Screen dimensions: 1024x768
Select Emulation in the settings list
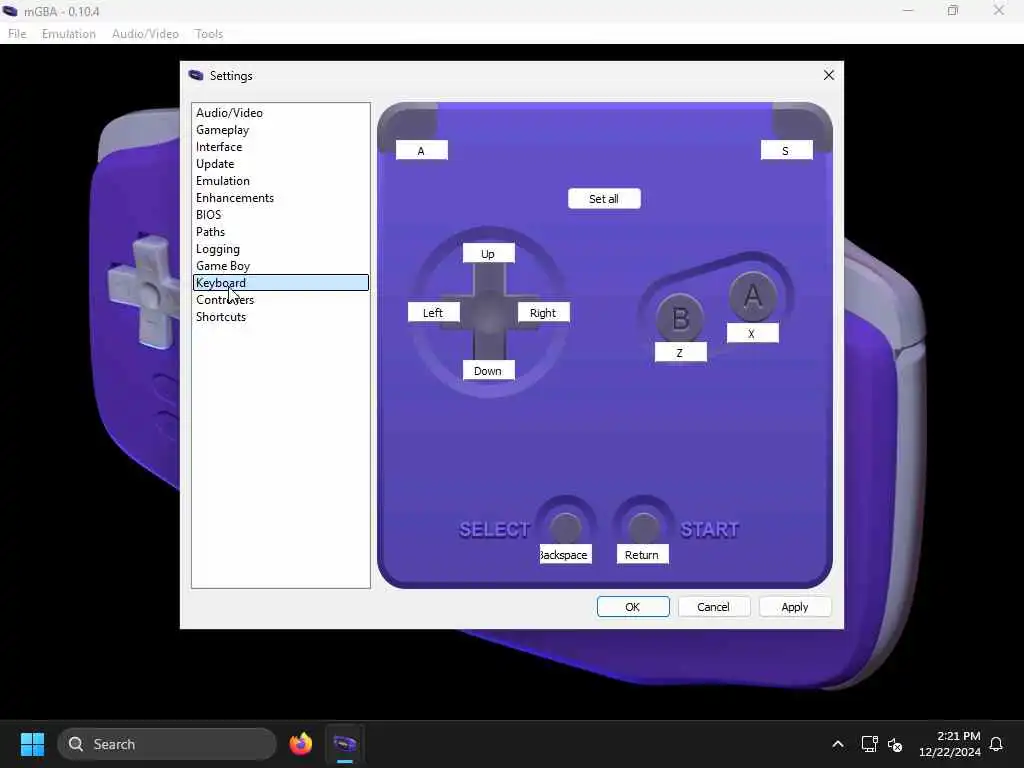point(281,181)
